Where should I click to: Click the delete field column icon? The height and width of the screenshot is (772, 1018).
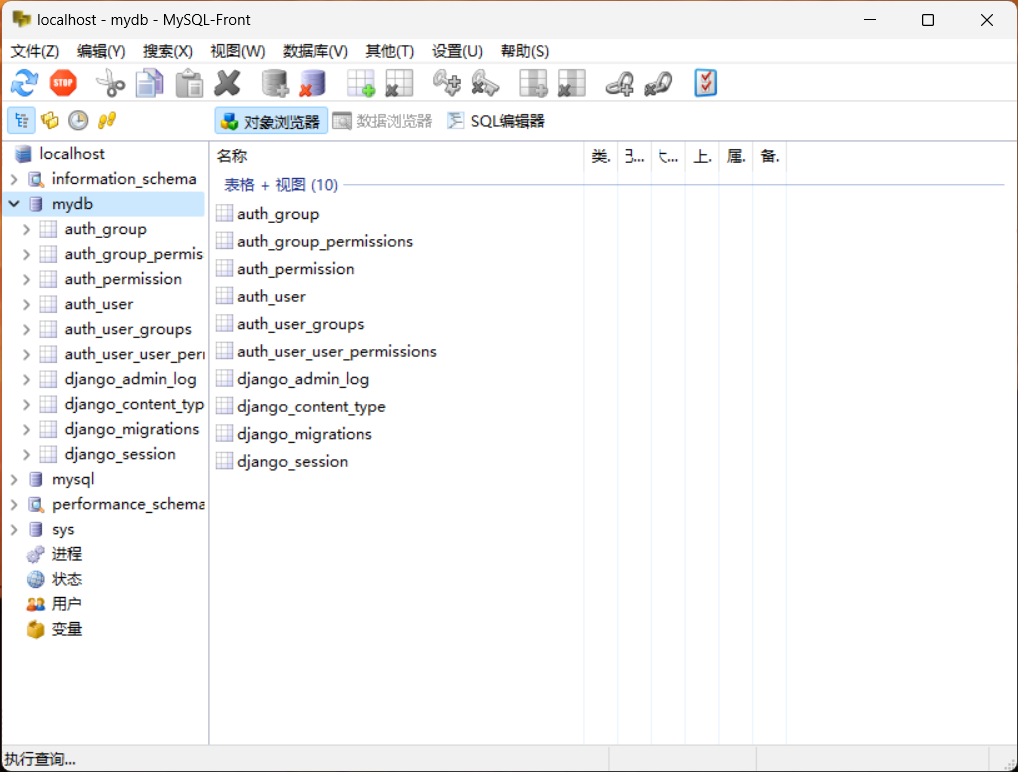571,83
